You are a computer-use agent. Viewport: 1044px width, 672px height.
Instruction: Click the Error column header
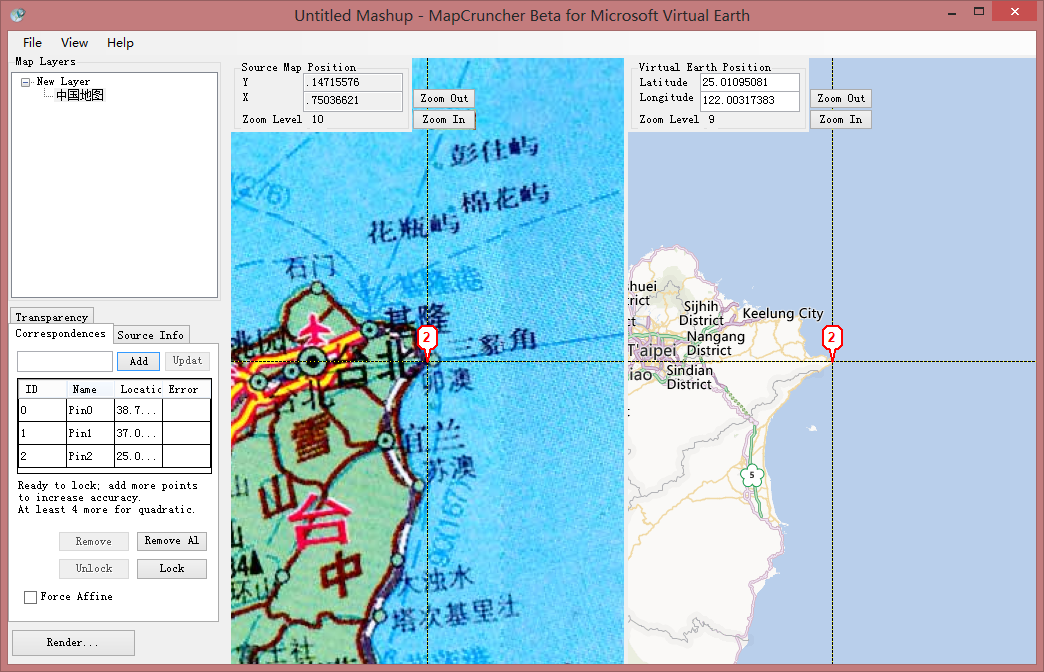click(186, 389)
